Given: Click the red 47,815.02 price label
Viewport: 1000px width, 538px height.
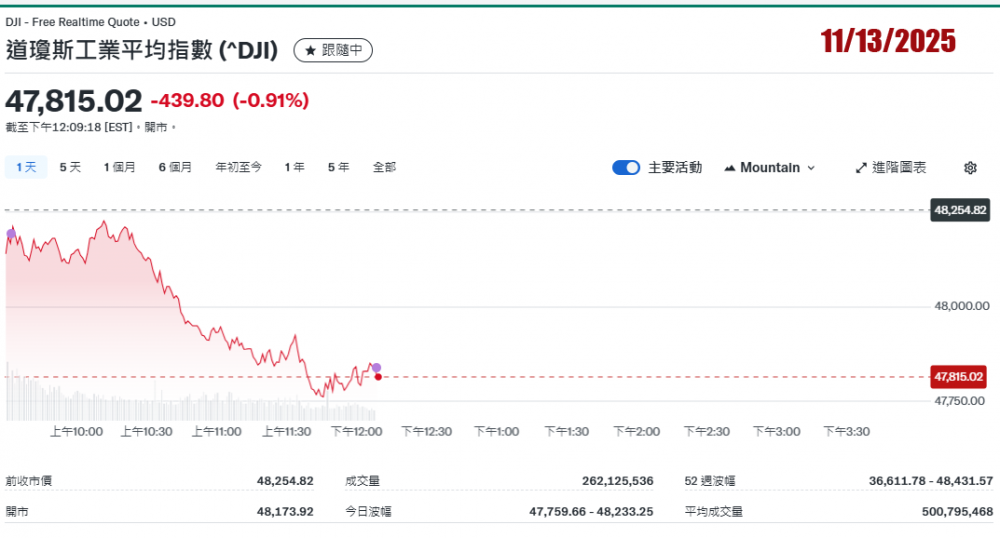Looking at the screenshot, I should [x=958, y=377].
